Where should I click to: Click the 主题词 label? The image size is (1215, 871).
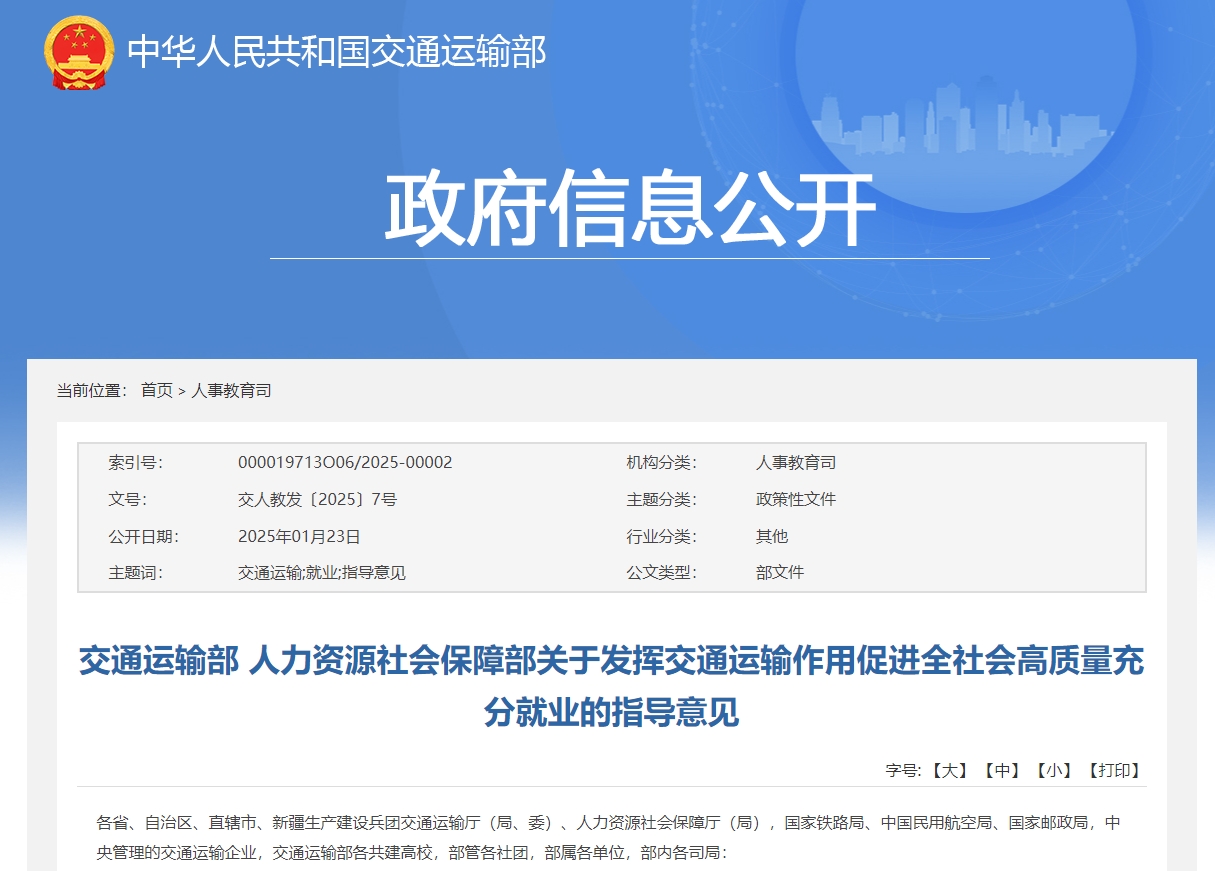click(x=136, y=573)
